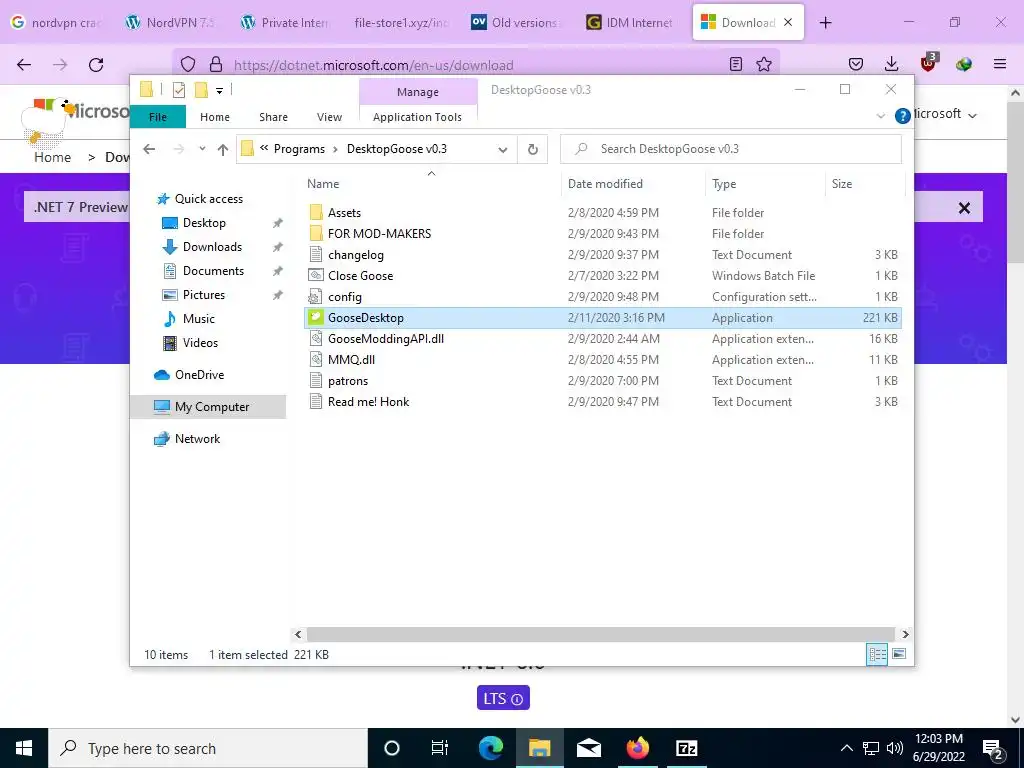Screen dimensions: 1024x768
Task: Click Properties icon in quick access toolbar
Action: [x=179, y=90]
